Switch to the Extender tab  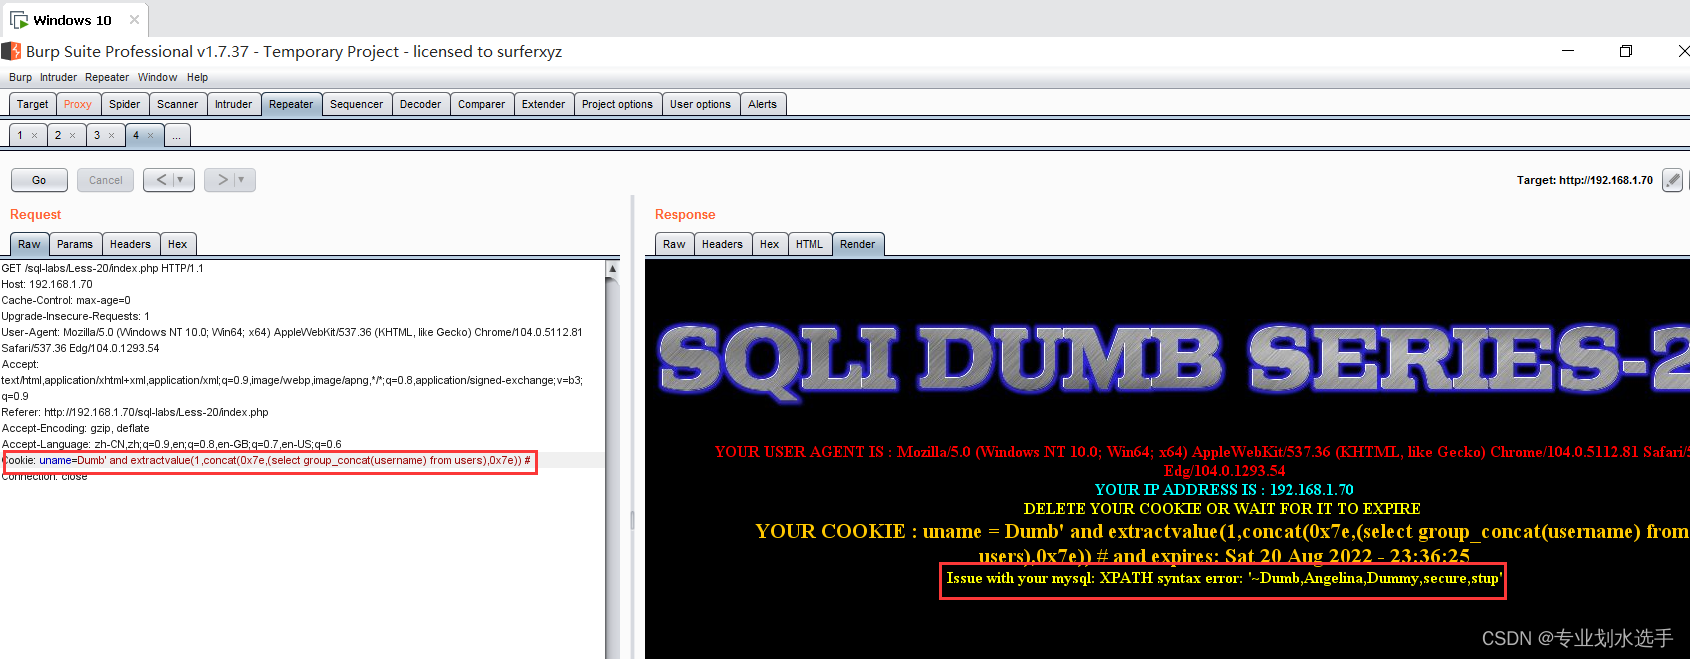tap(543, 104)
